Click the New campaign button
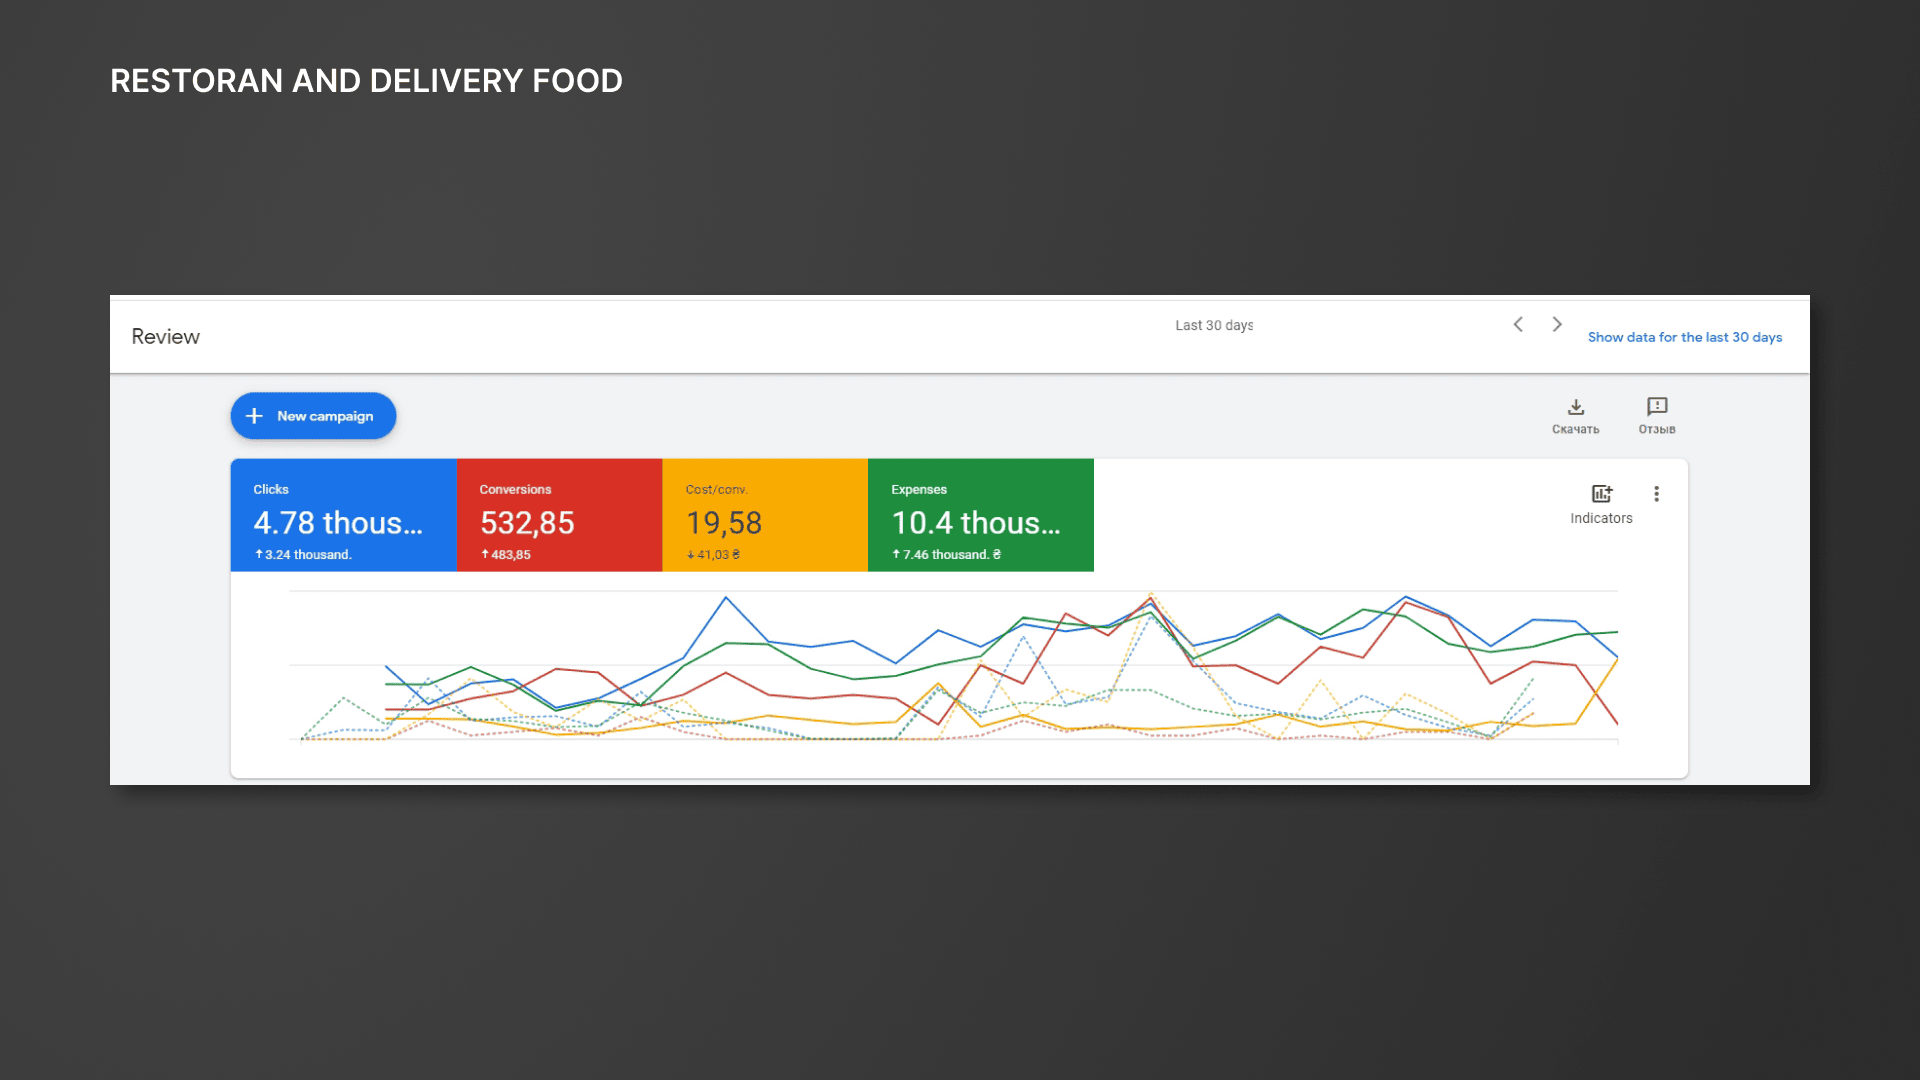1920x1080 pixels. (313, 416)
